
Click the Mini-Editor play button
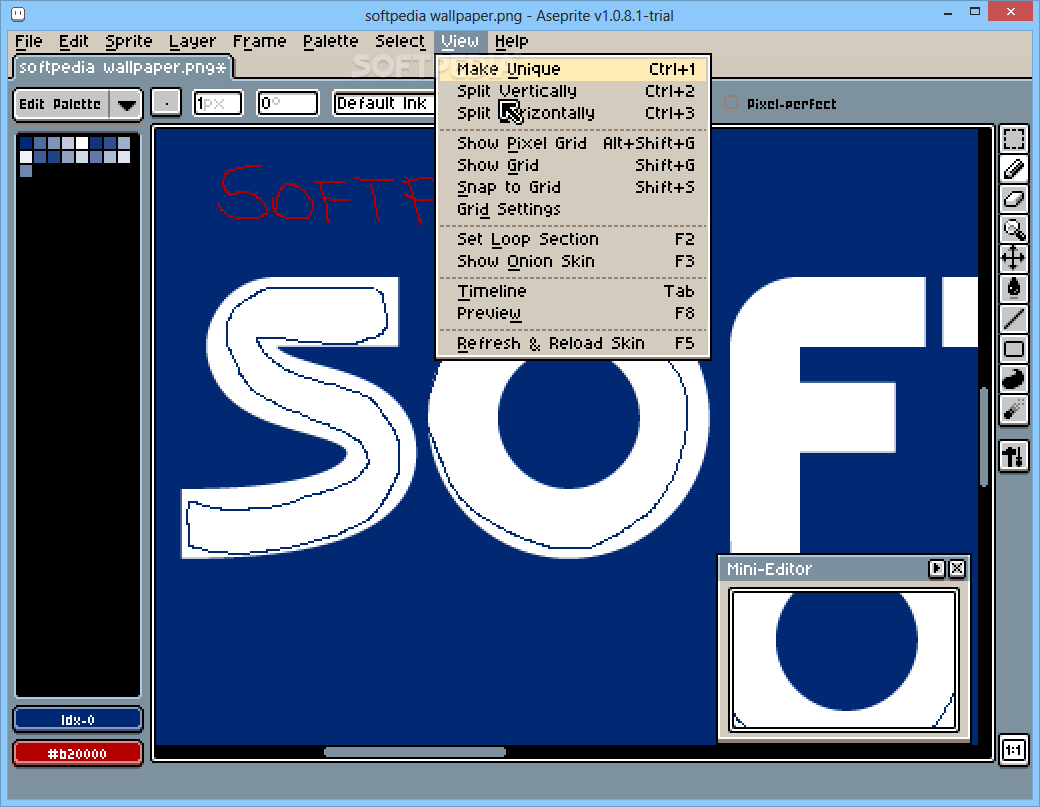point(937,568)
